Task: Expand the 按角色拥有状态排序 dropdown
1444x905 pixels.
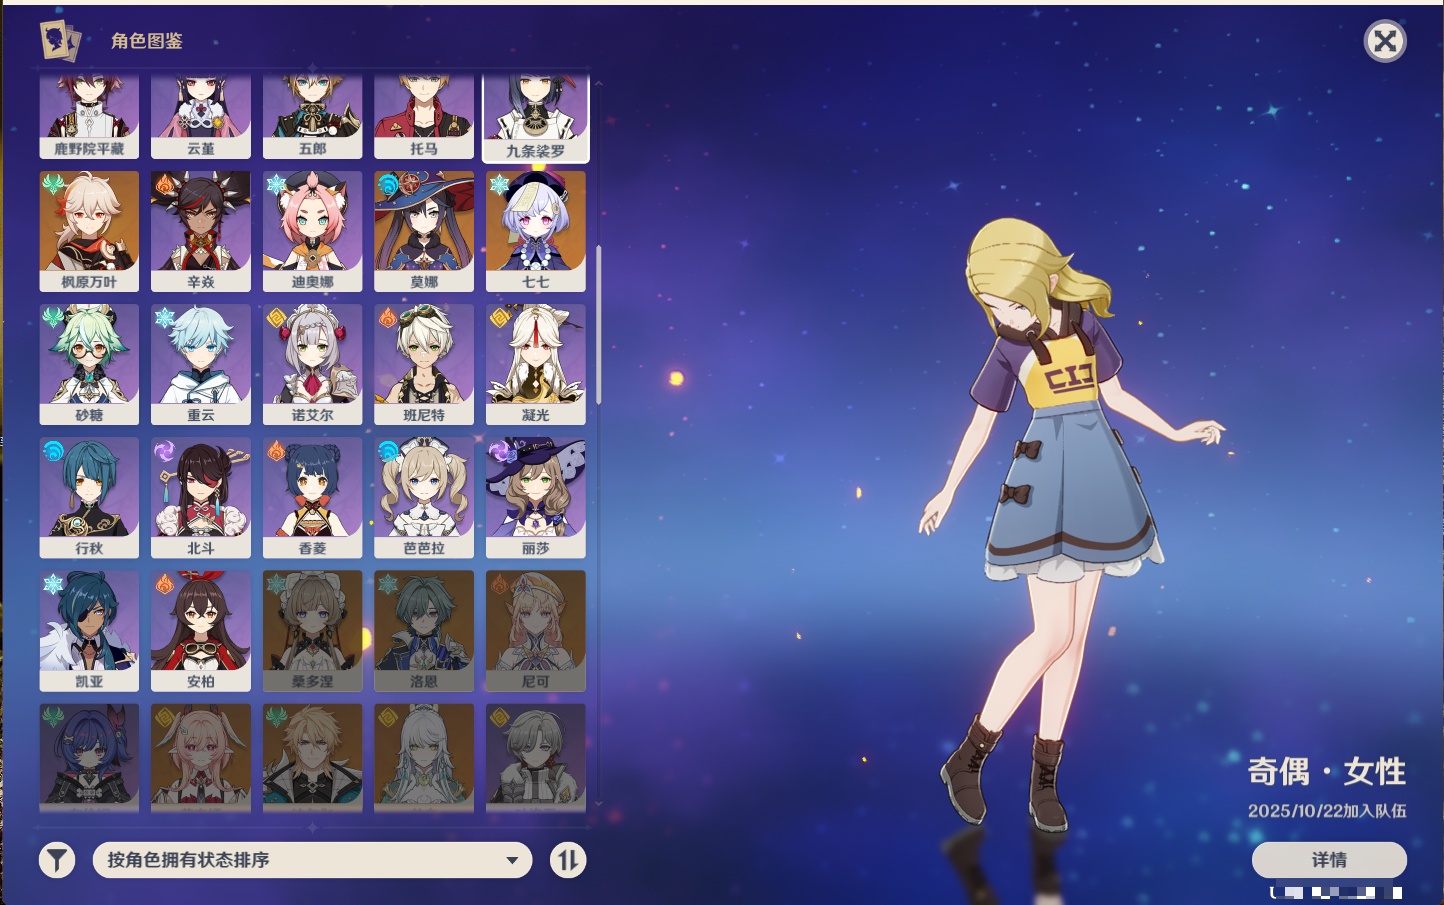Action: (313, 860)
